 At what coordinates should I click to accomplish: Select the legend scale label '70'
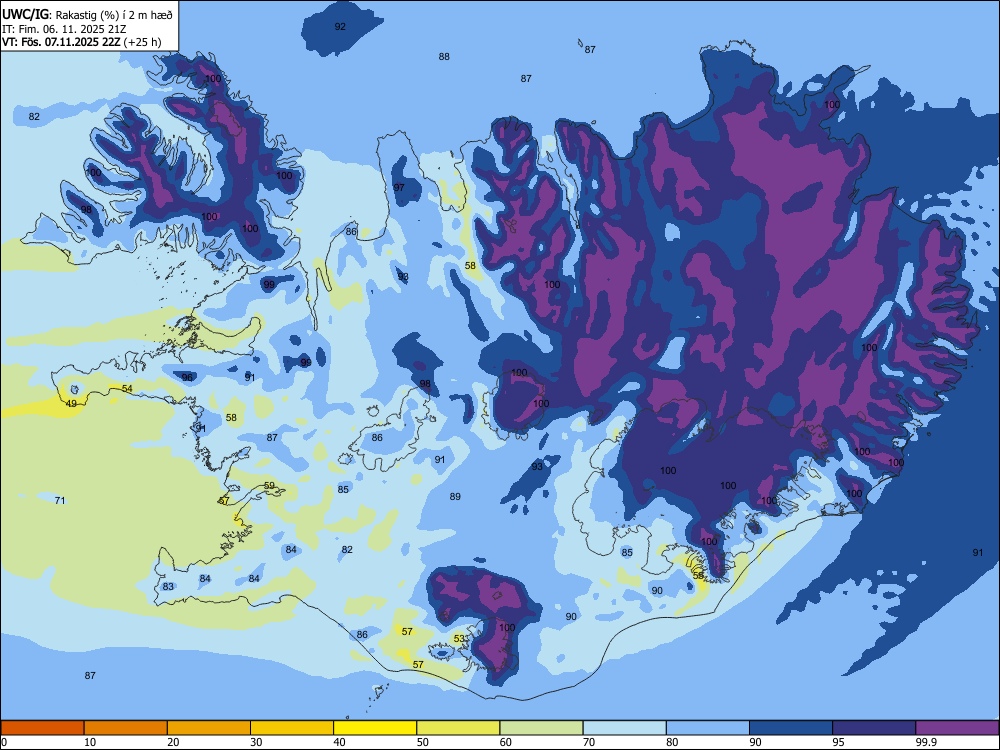coord(589,742)
